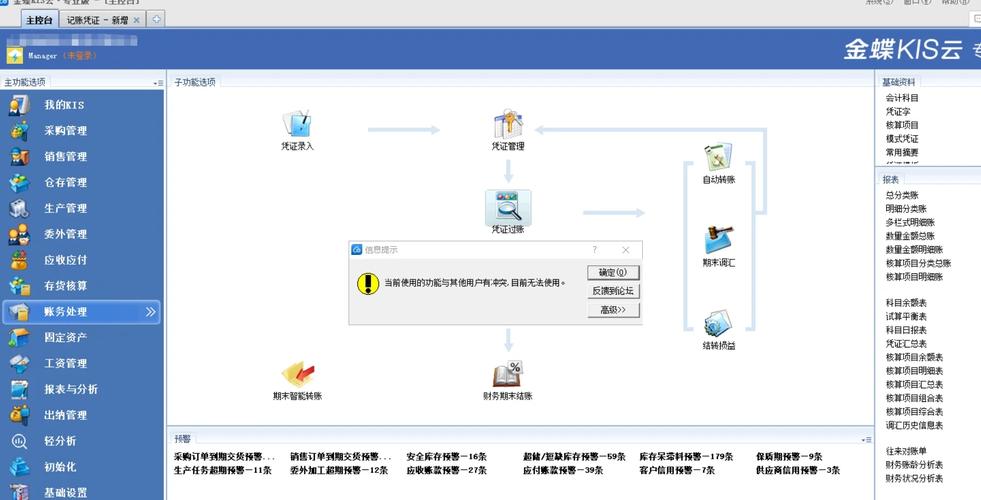View 生产任务超期预警-11条 alert
Viewport: 981px width, 500px height.
coord(223,471)
